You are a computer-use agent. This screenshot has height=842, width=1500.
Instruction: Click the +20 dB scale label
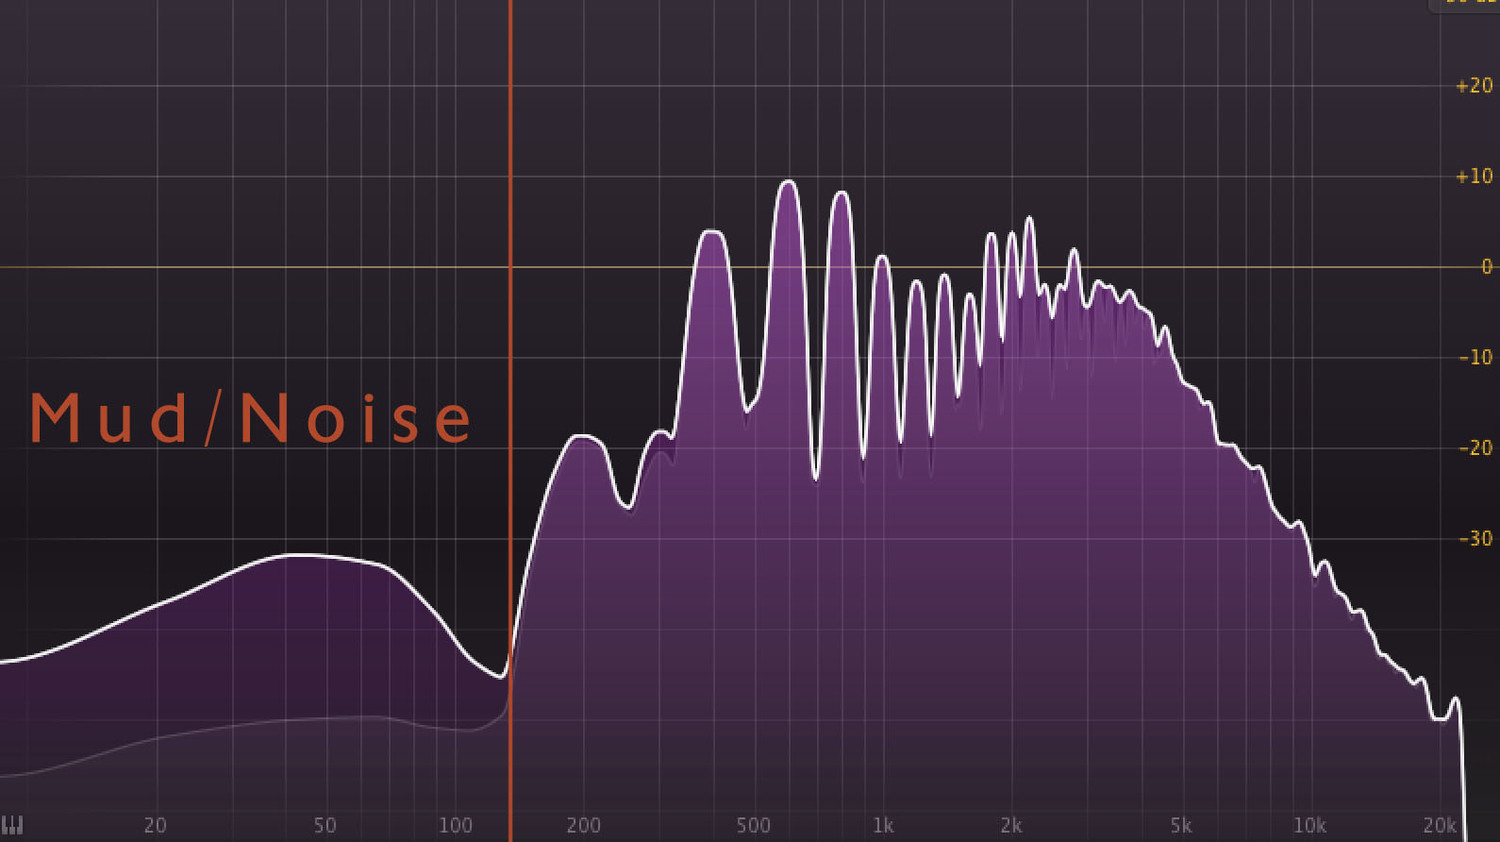1474,86
